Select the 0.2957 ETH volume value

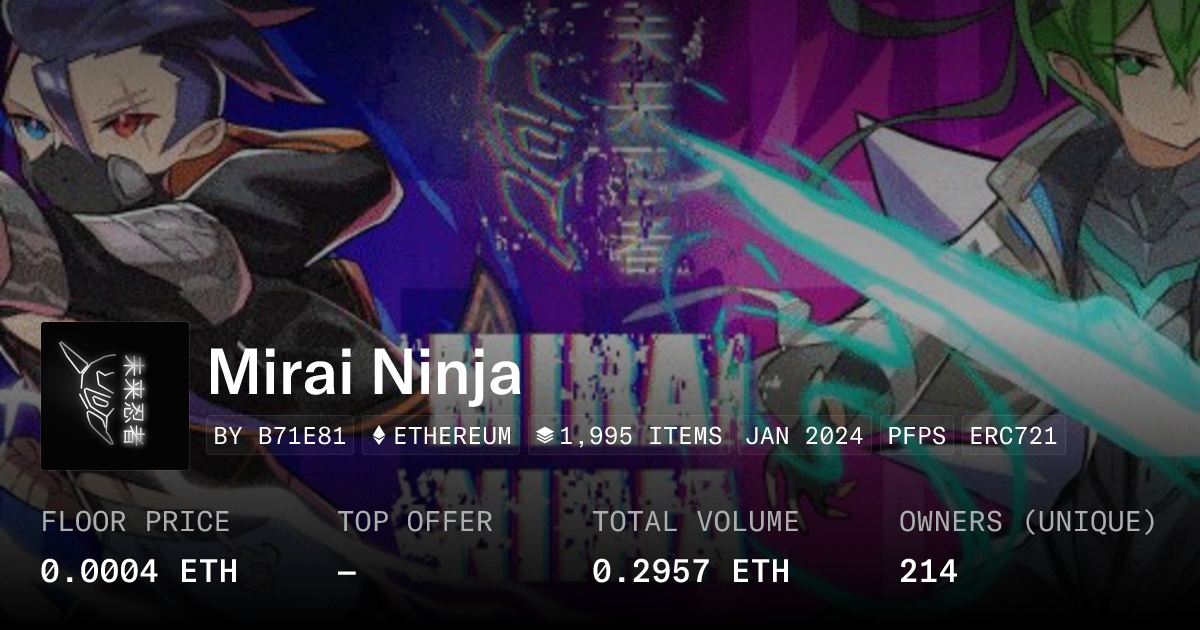(691, 571)
